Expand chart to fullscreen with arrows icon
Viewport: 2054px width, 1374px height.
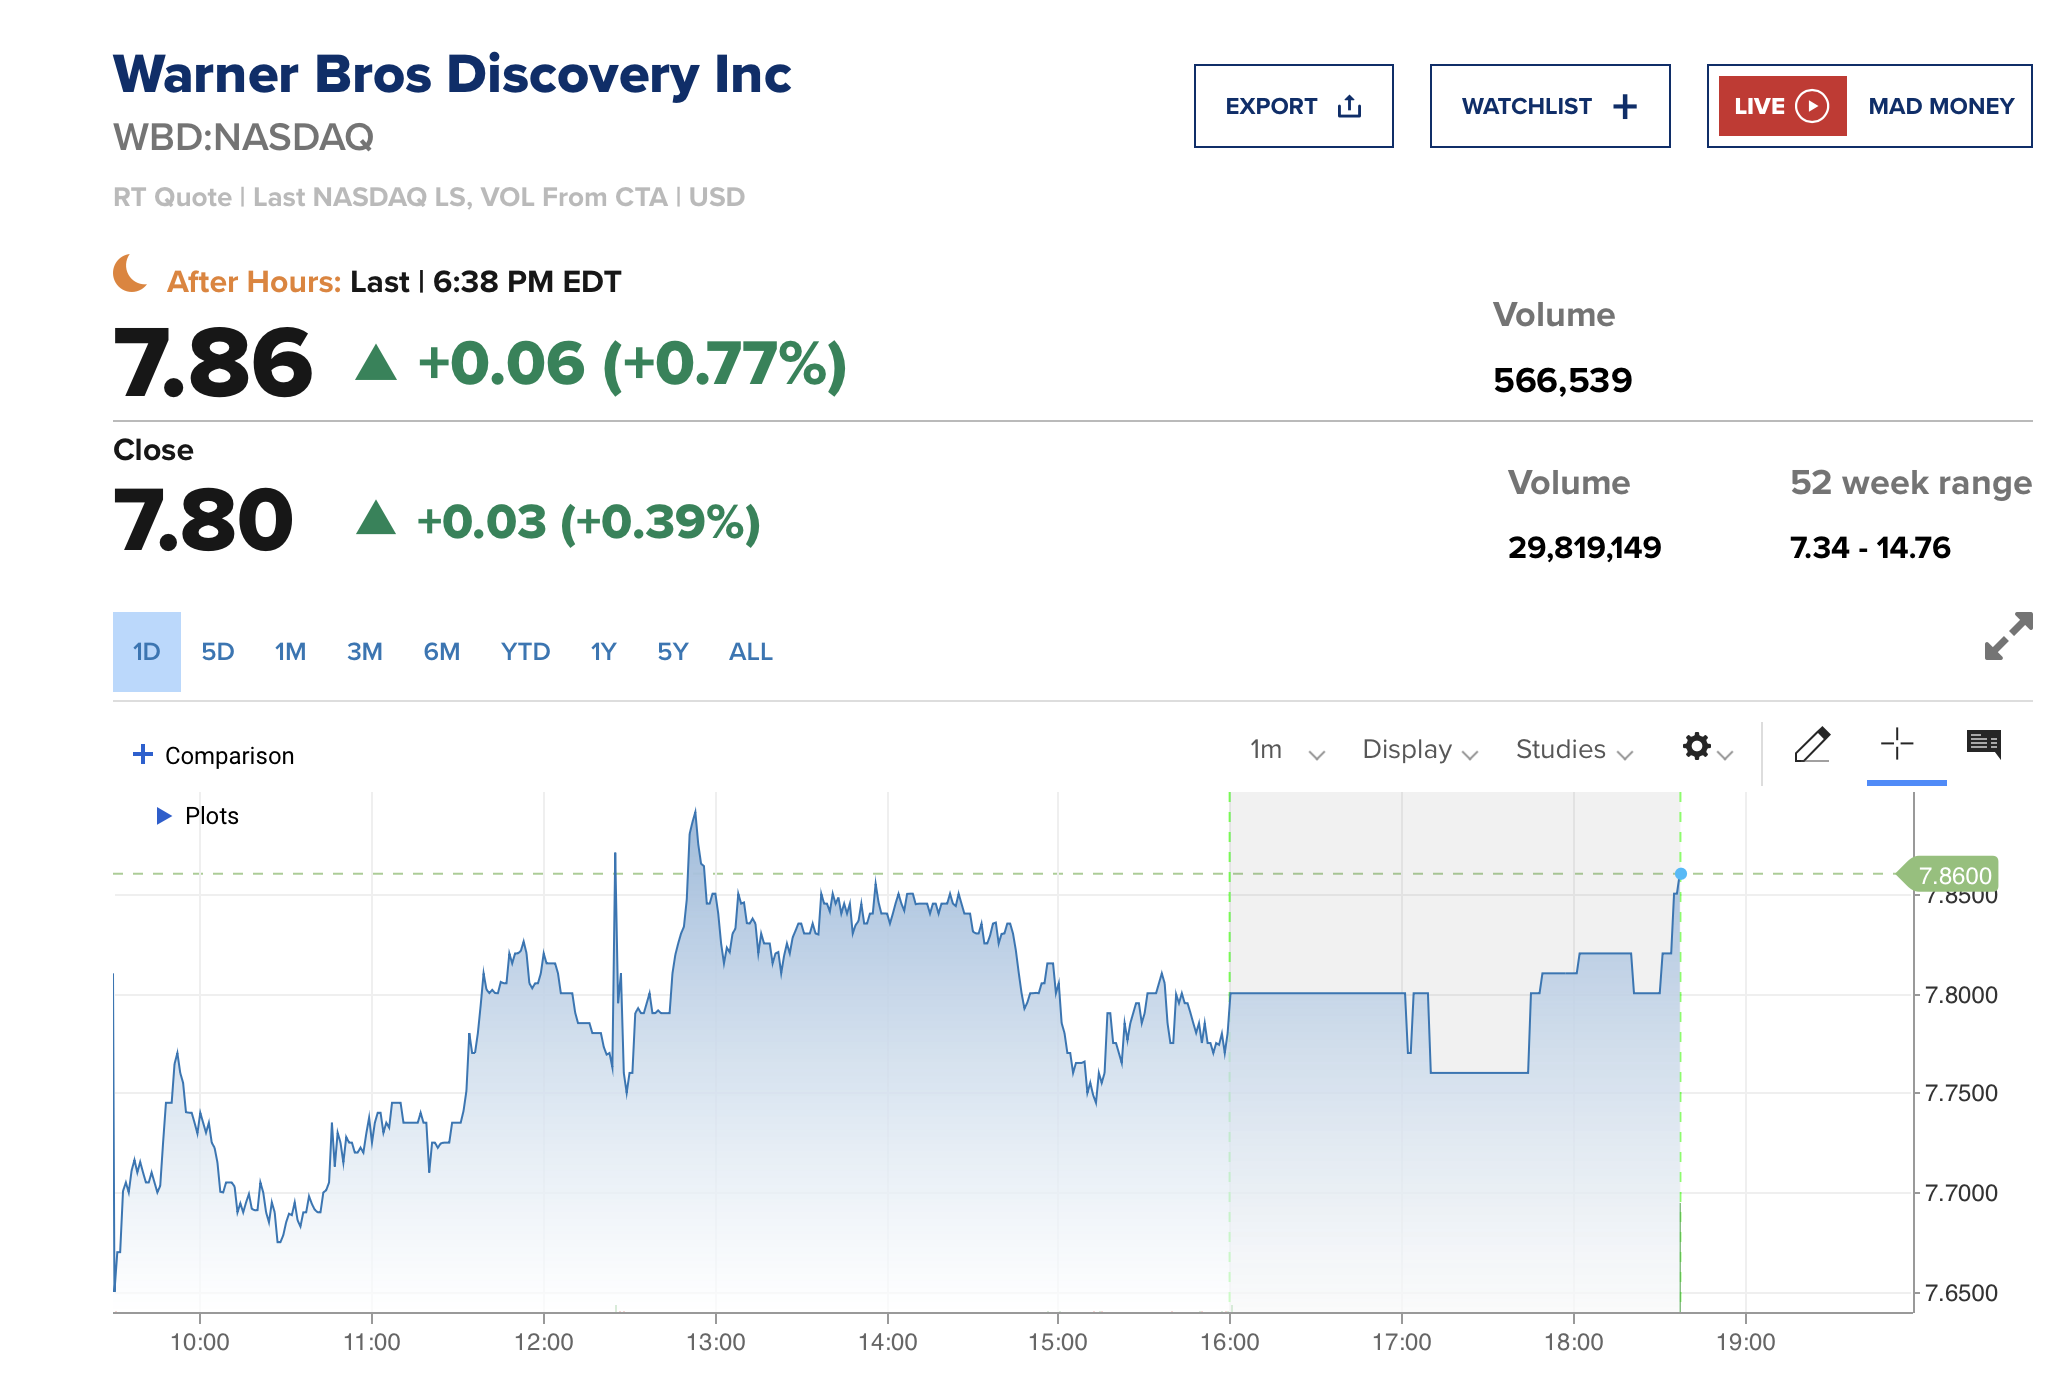coord(2008,636)
